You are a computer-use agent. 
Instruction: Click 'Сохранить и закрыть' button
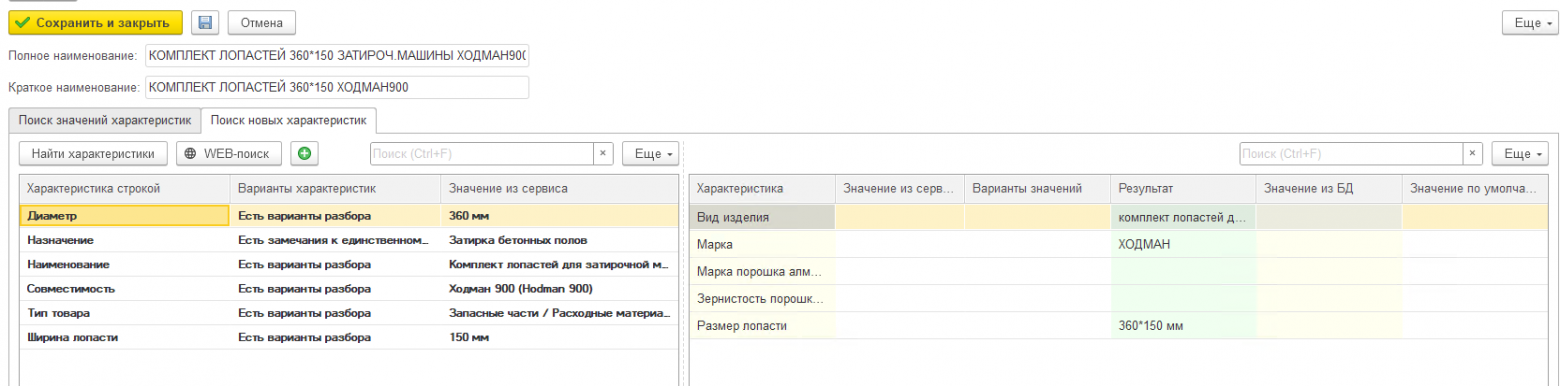[96, 22]
